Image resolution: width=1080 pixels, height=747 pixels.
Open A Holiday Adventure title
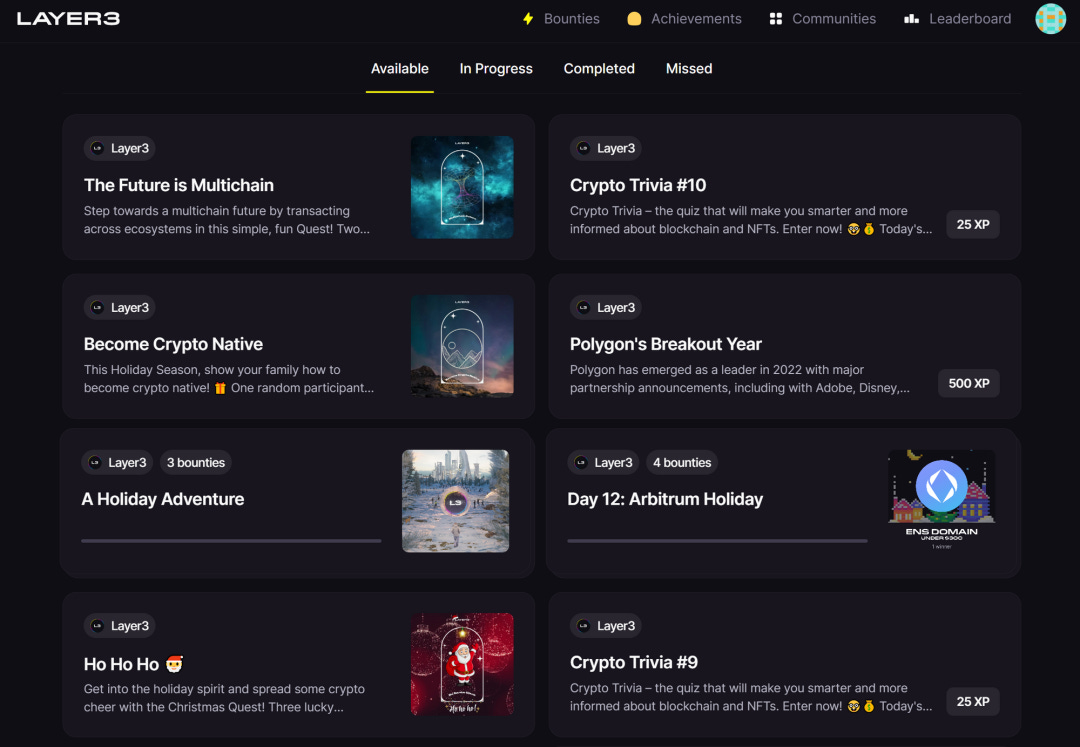(163, 499)
